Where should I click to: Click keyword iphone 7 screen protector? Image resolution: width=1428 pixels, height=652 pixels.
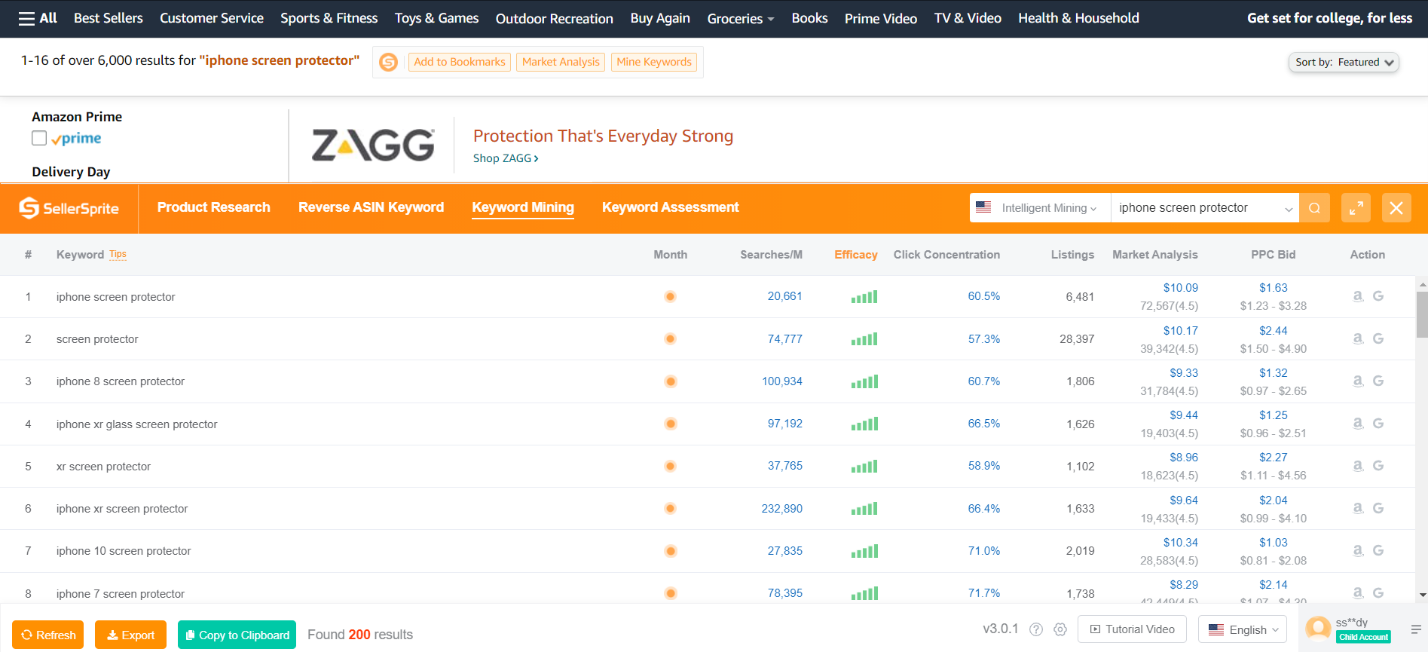point(121,594)
